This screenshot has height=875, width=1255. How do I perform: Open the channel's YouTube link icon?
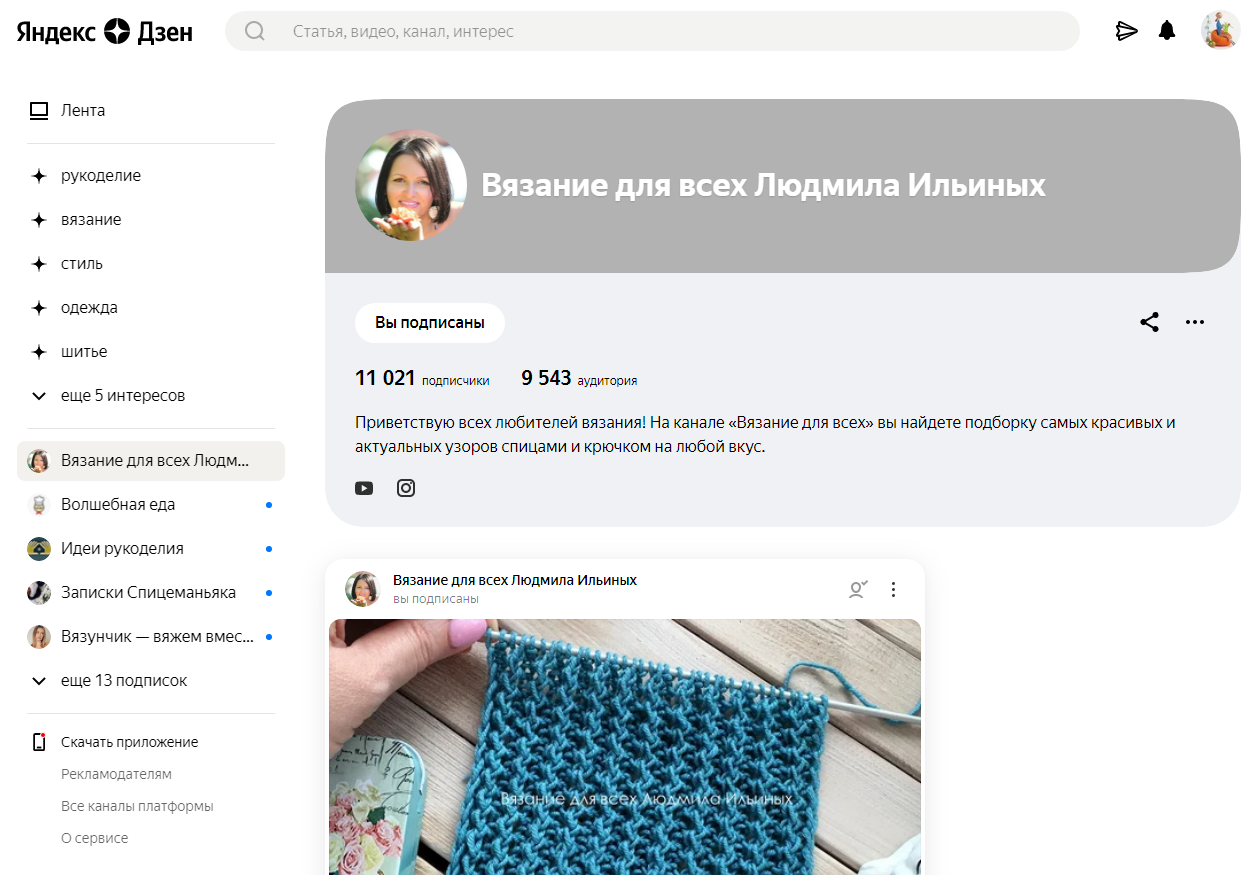pyautogui.click(x=364, y=488)
